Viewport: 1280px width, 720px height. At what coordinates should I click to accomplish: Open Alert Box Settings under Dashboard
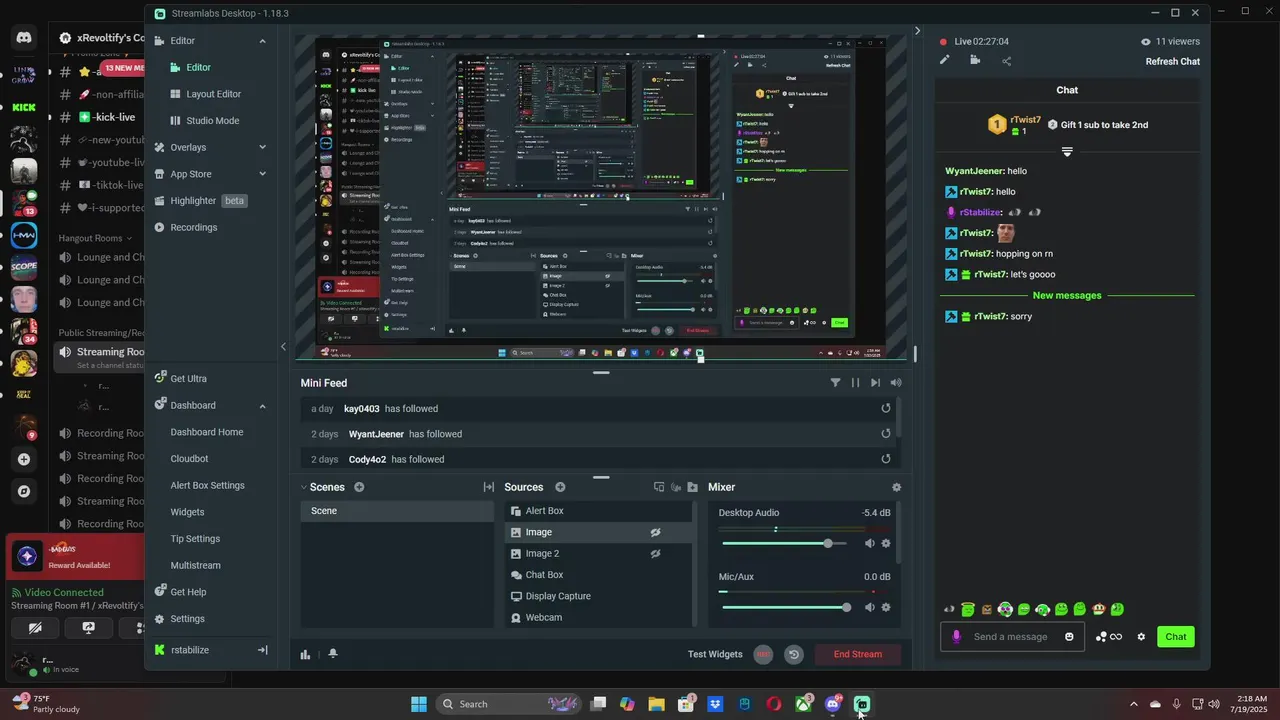207,485
